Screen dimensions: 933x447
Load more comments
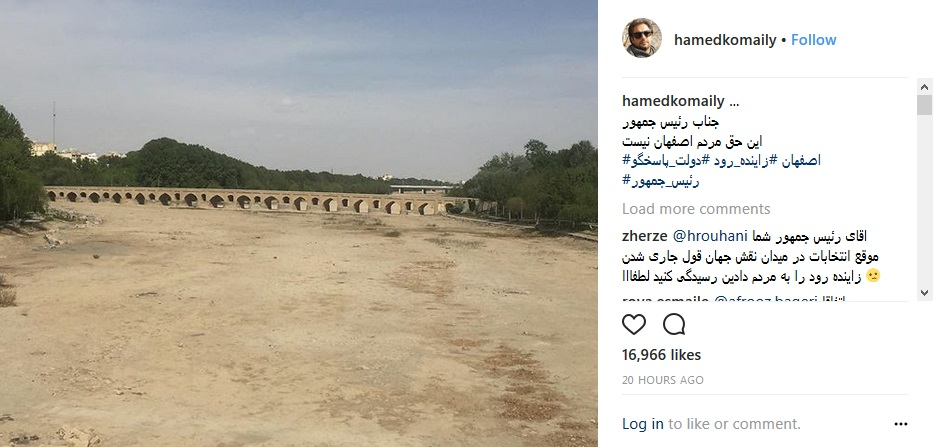(696, 209)
